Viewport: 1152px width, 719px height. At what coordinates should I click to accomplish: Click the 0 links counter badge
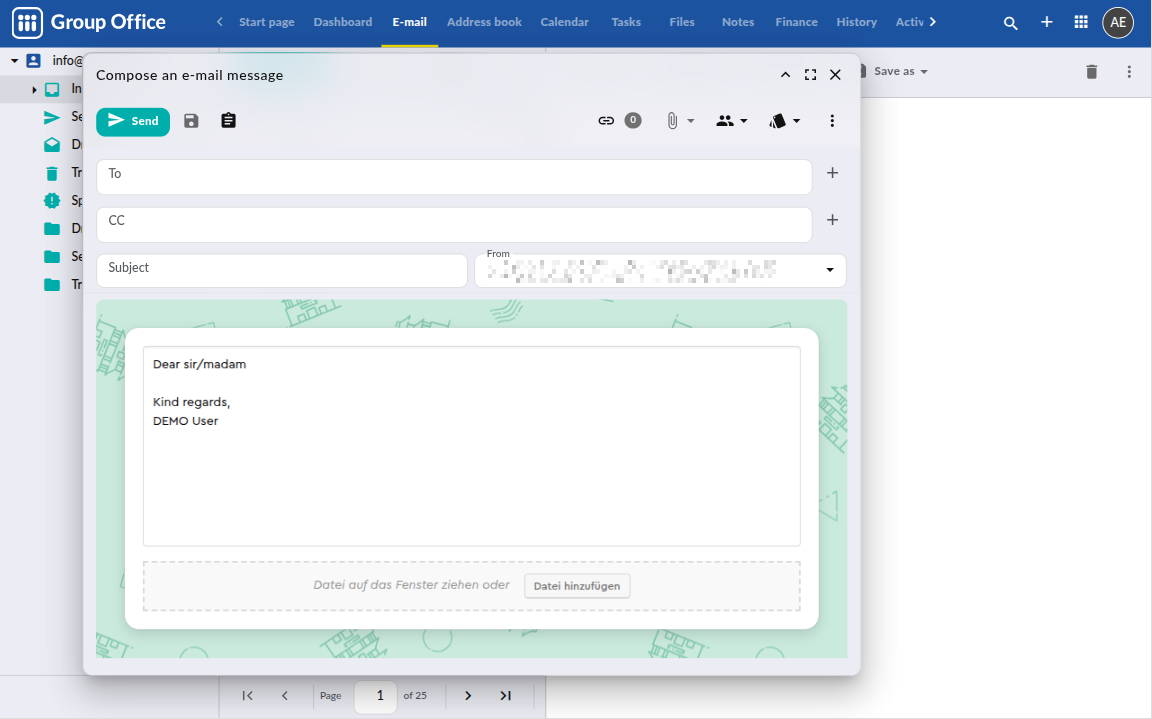pyautogui.click(x=633, y=120)
